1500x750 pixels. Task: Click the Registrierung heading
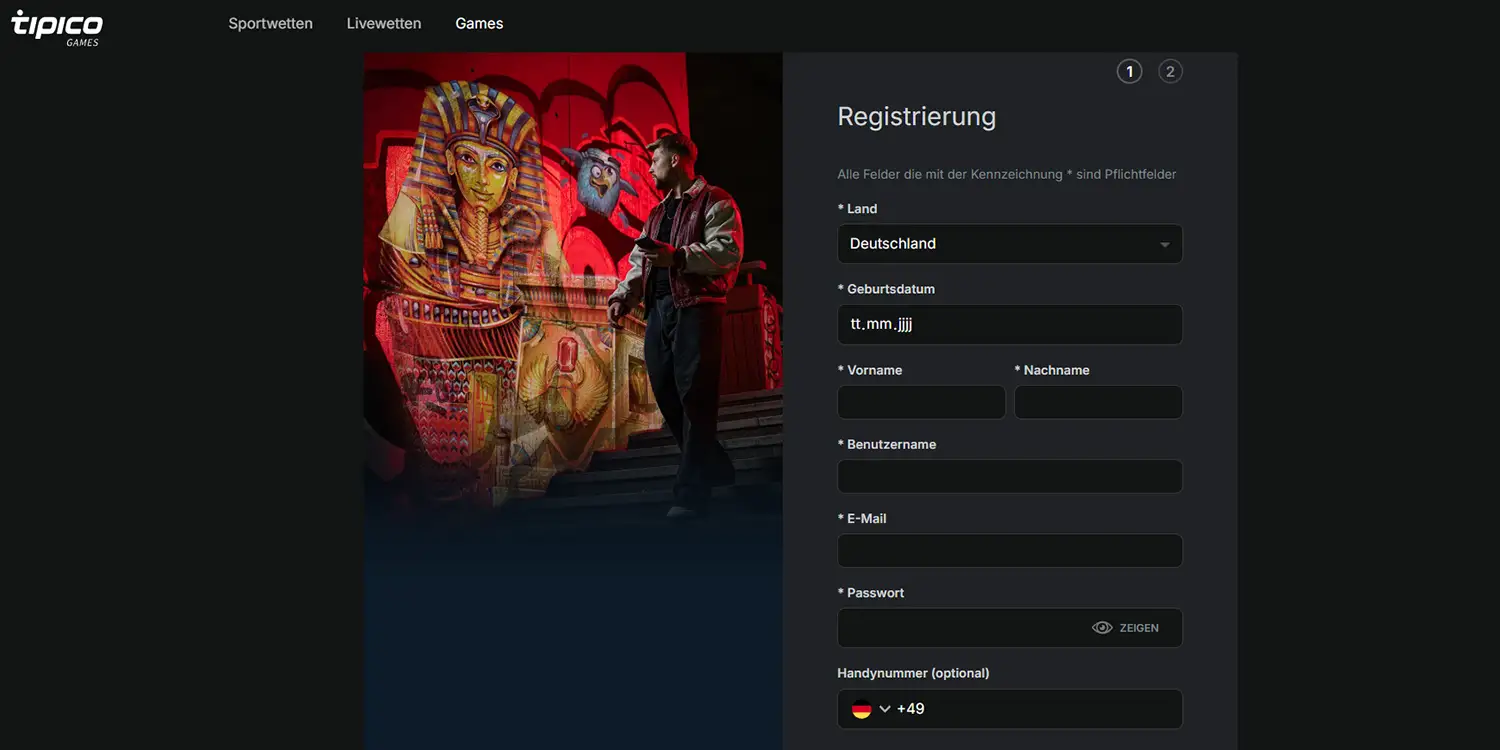(x=917, y=117)
